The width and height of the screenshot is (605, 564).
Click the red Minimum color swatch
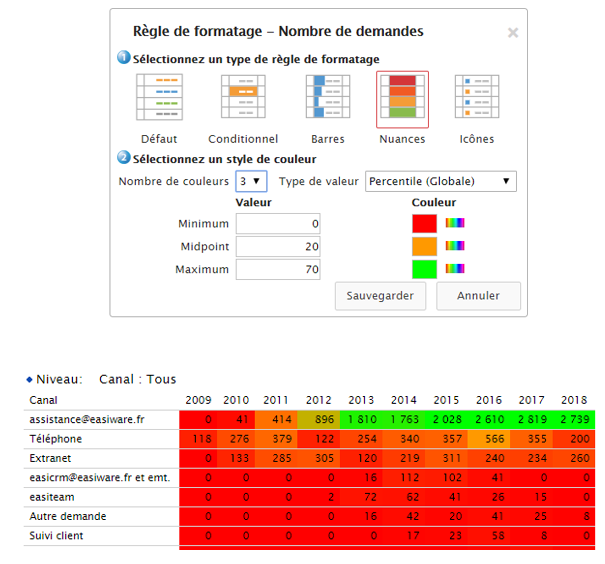click(424, 223)
